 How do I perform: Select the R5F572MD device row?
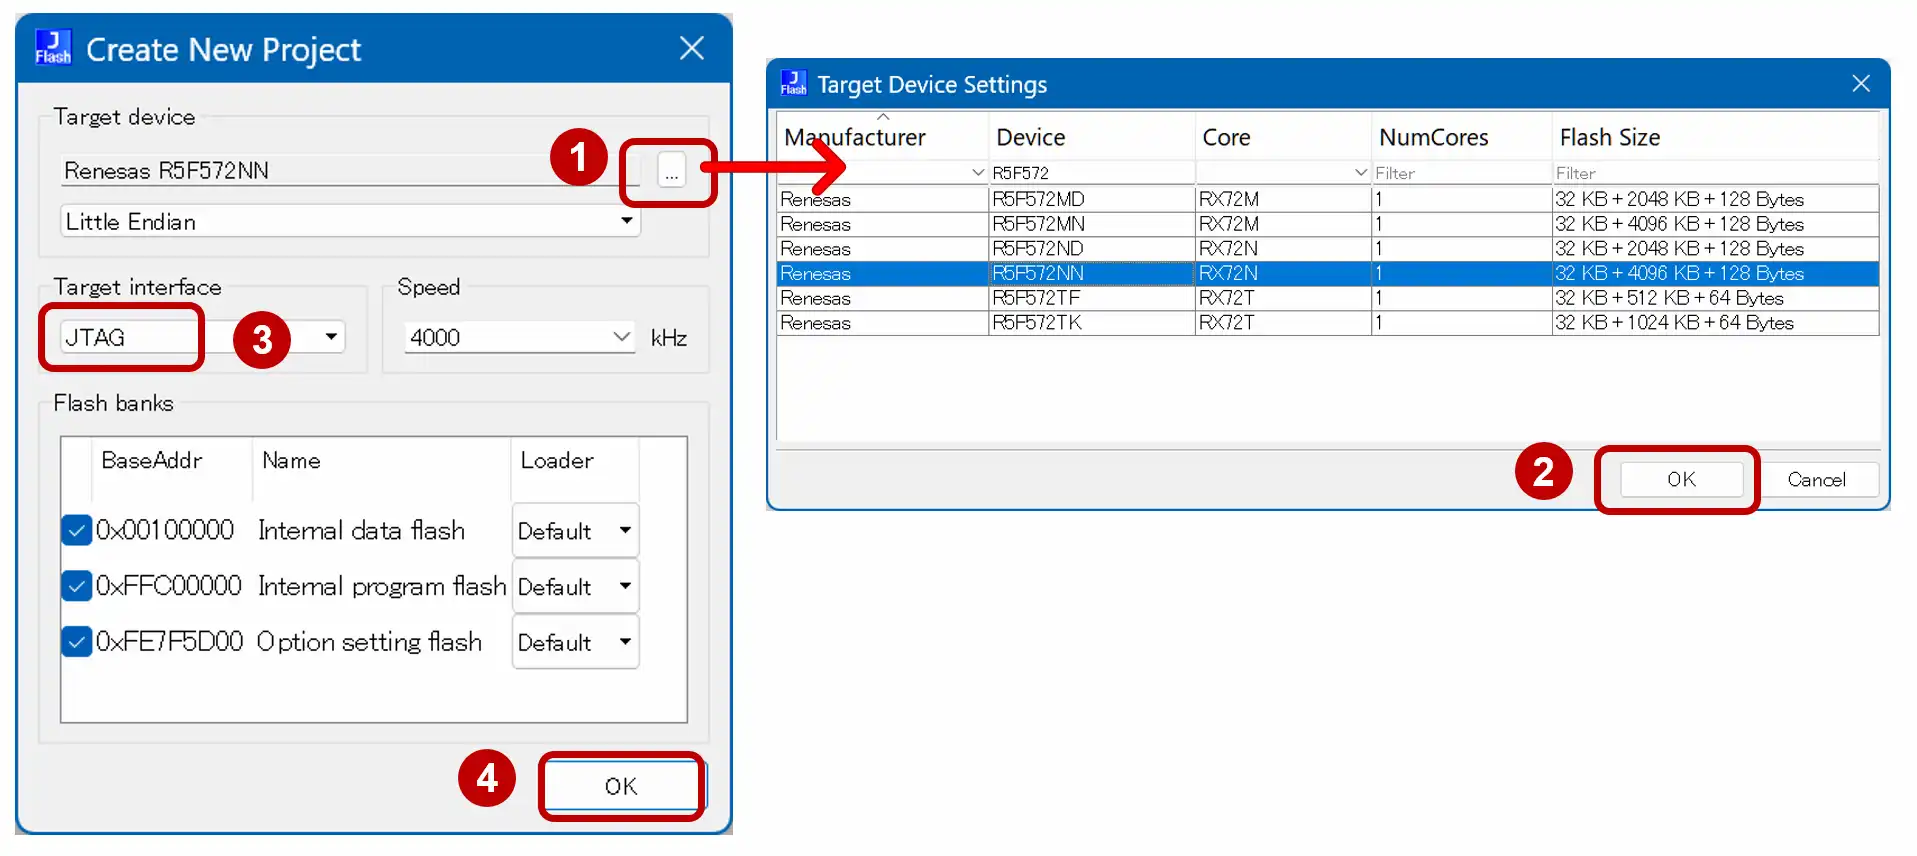pos(1328,199)
